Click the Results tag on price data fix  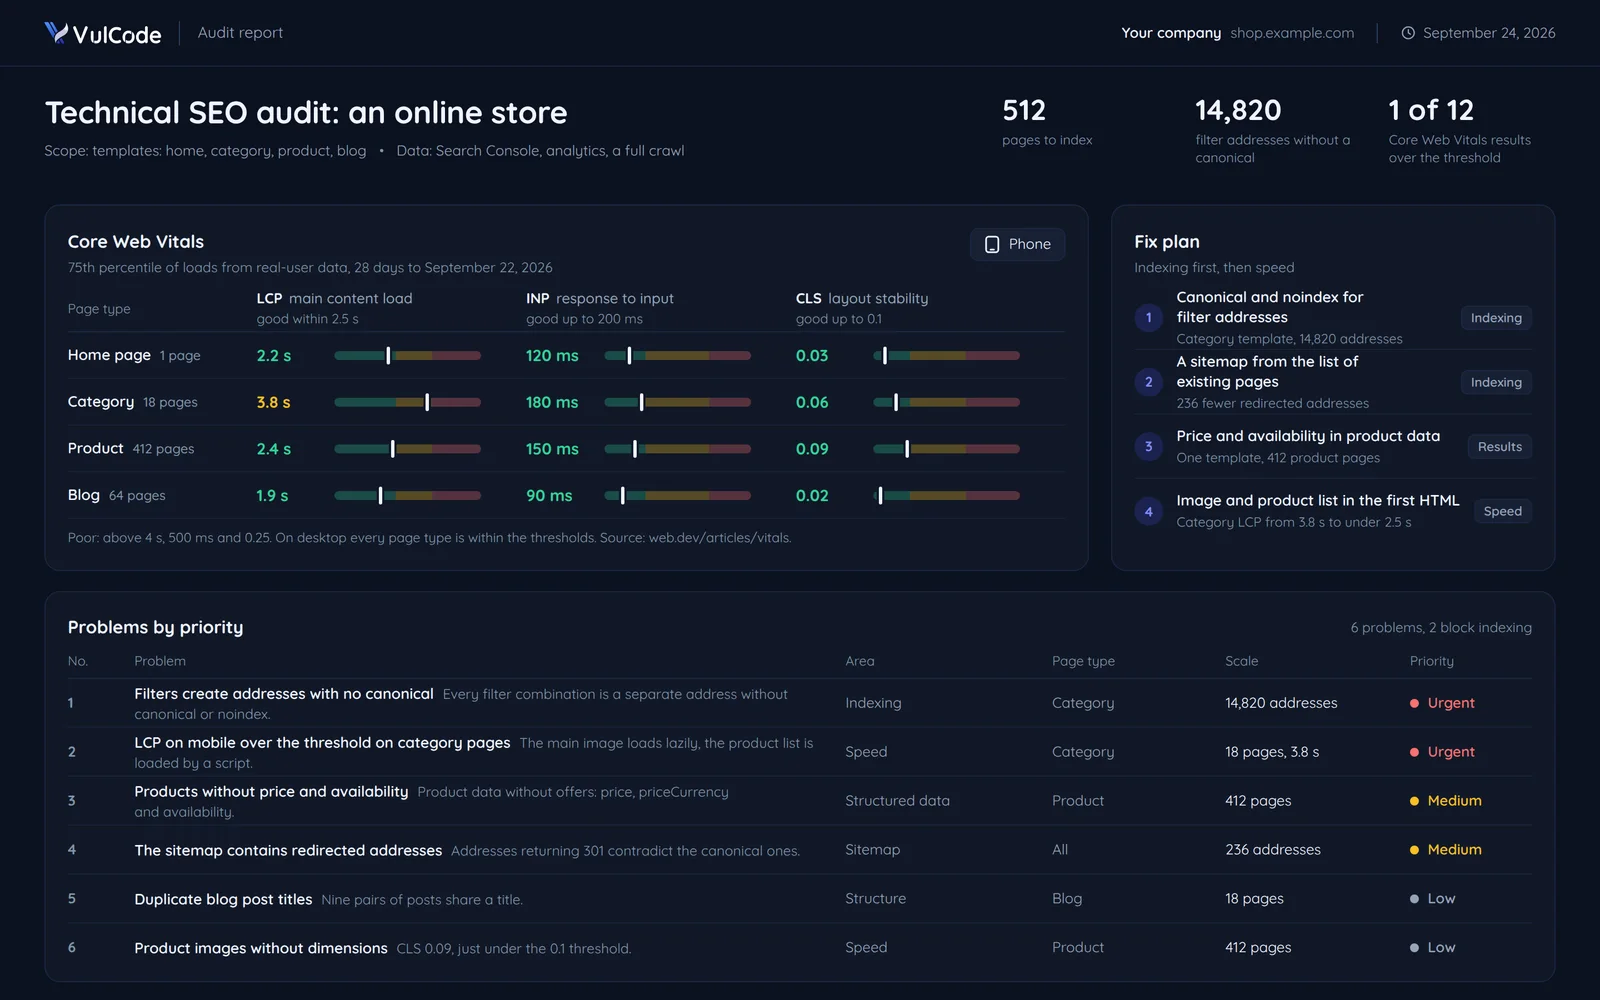tap(1499, 447)
